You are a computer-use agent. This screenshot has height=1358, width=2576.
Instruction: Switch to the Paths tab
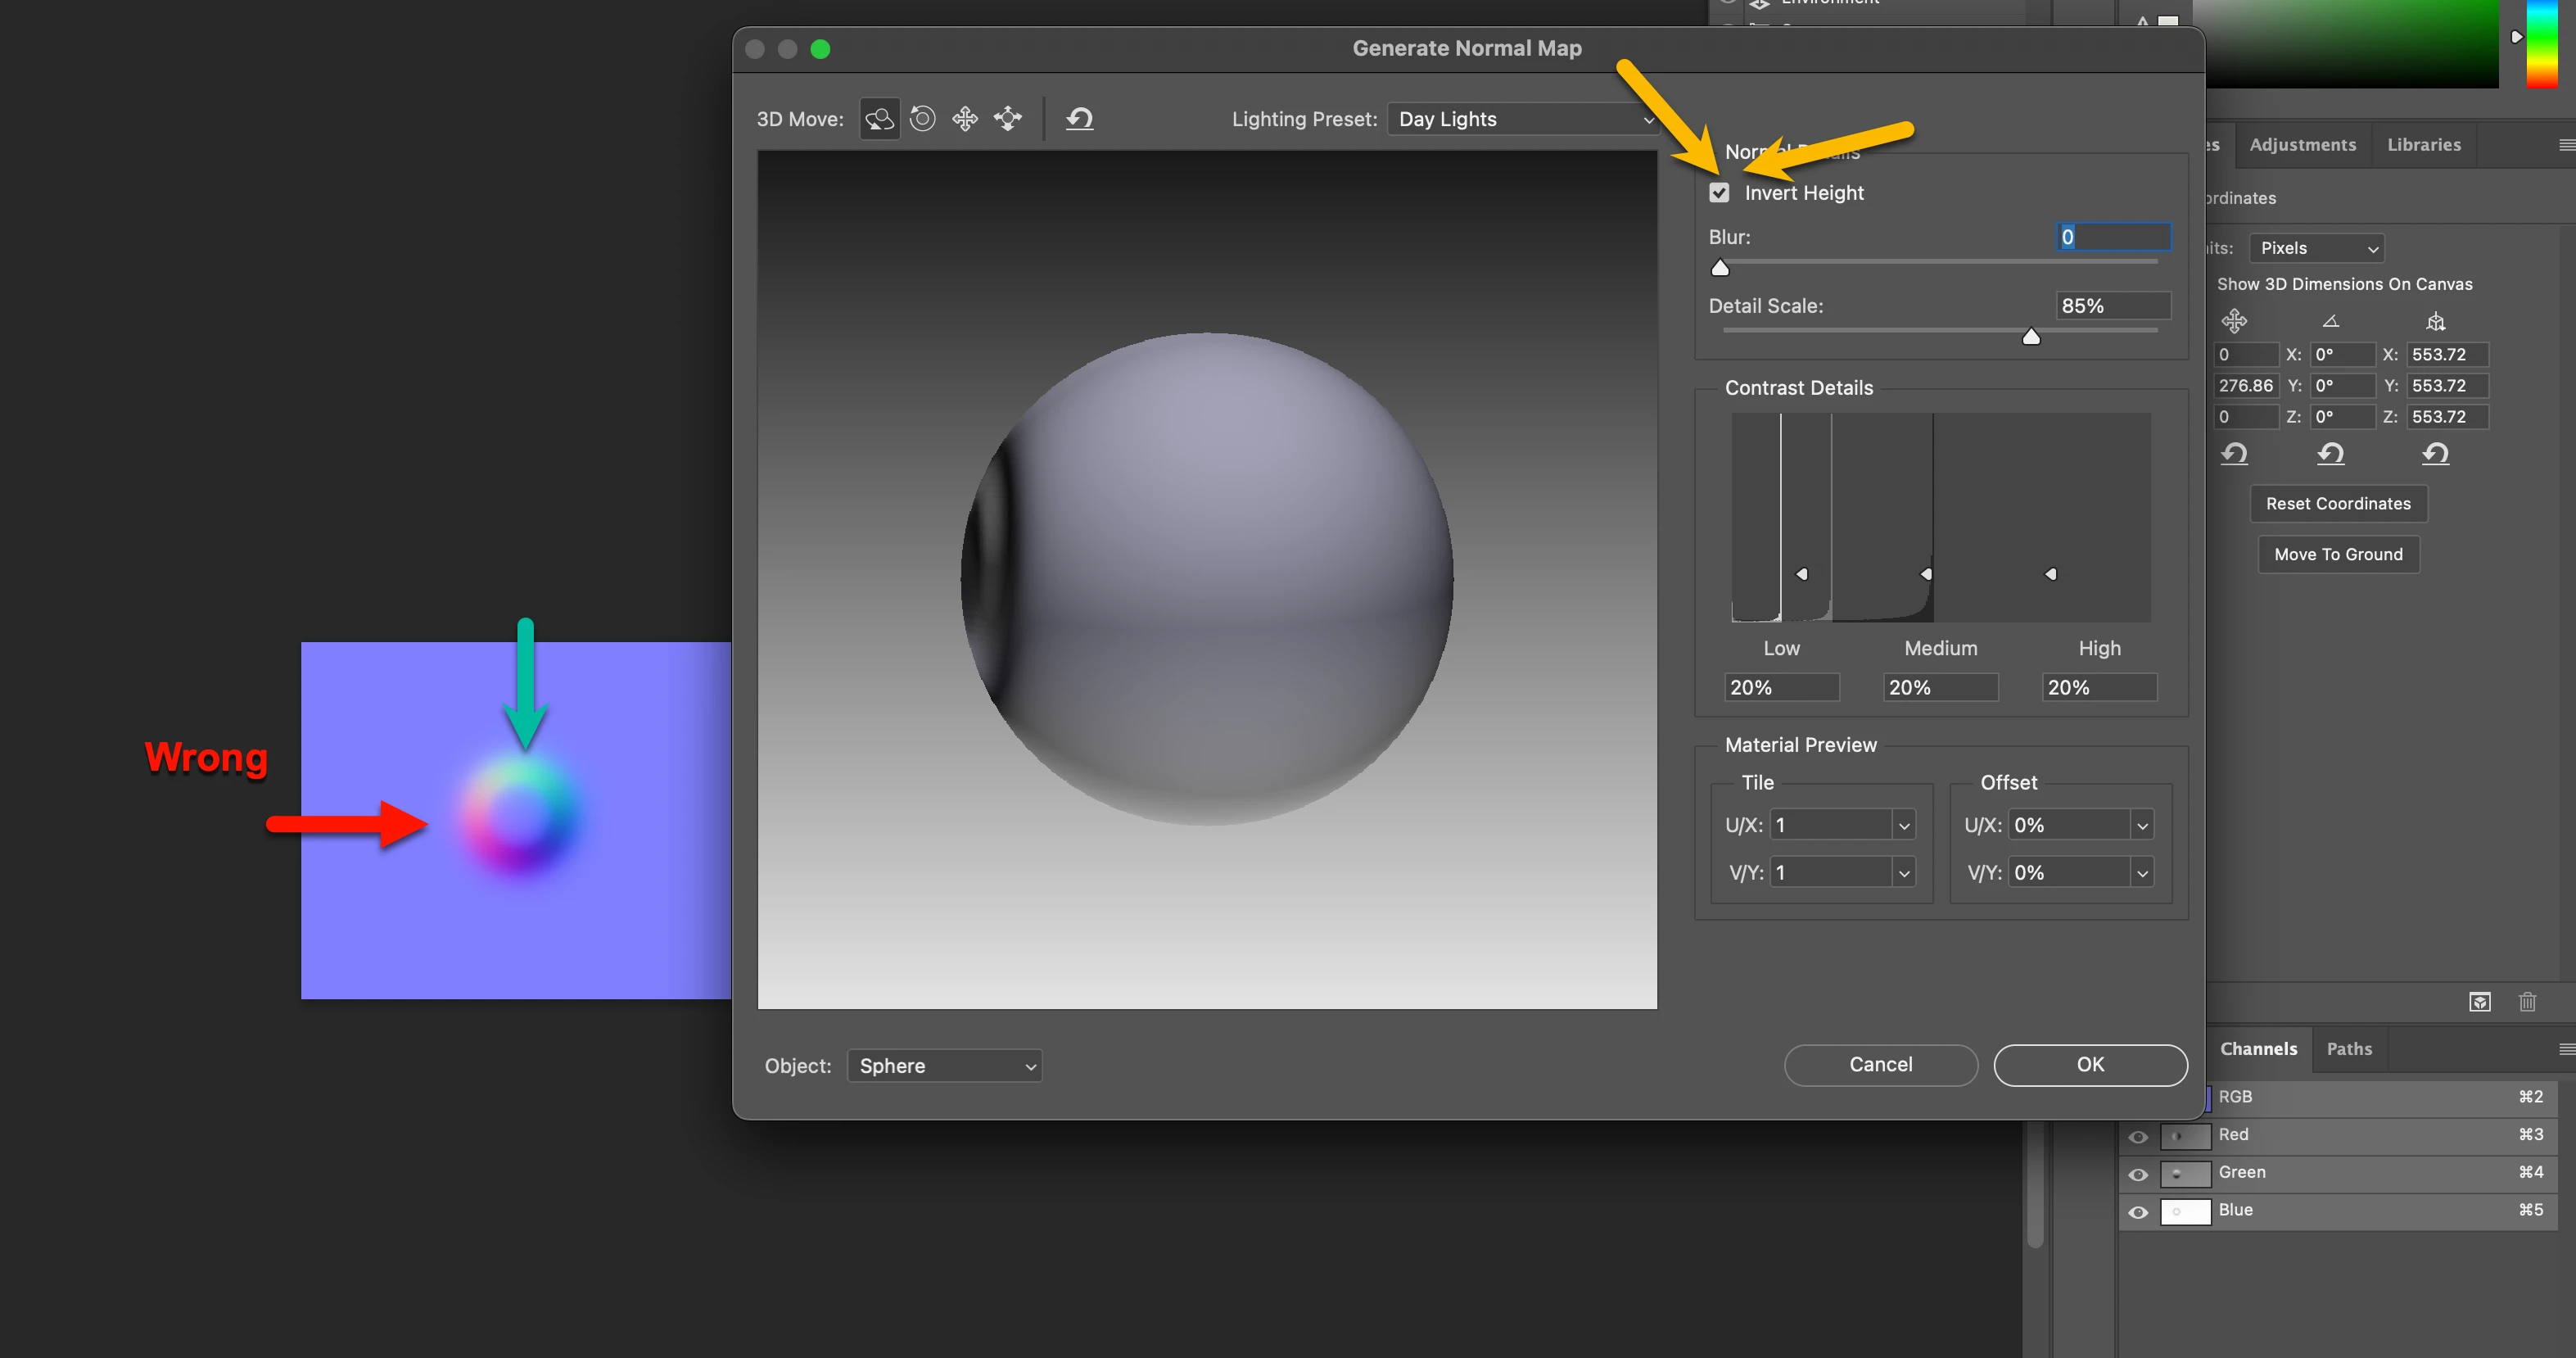click(x=2348, y=1049)
